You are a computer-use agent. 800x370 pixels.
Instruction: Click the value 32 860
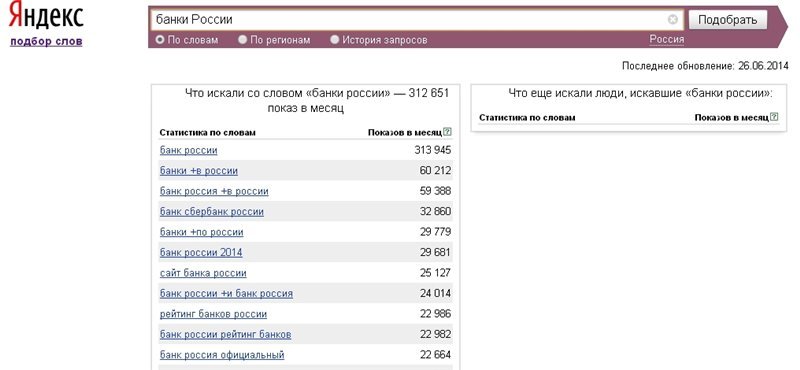tap(435, 211)
